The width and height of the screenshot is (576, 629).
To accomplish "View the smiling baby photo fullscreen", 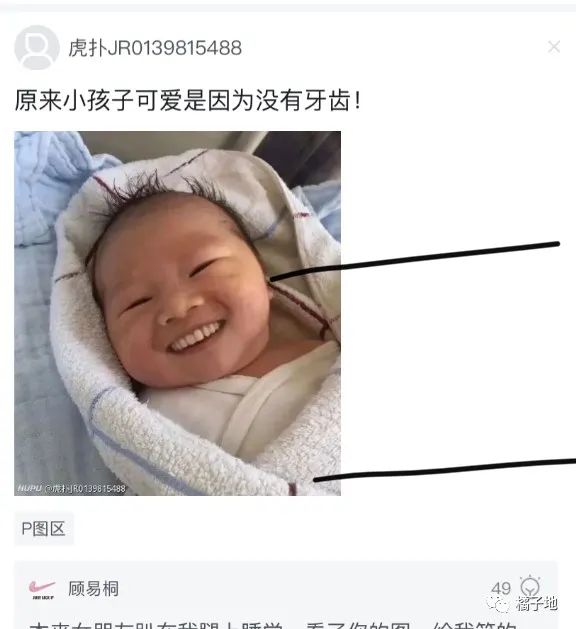I will [x=177, y=313].
